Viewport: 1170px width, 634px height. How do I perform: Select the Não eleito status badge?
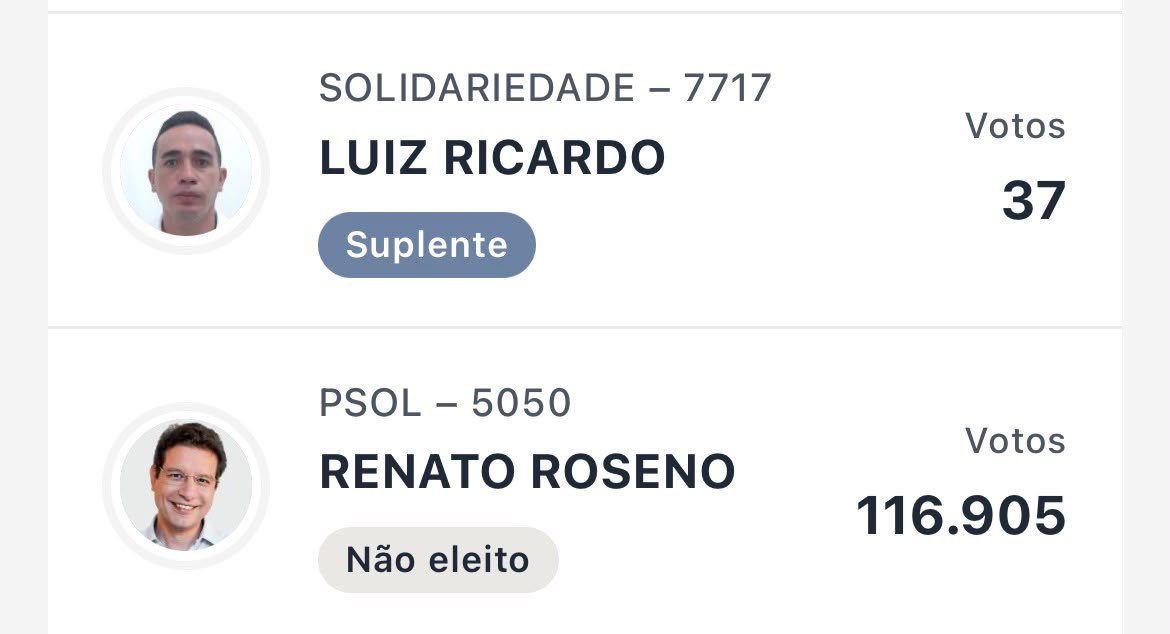(x=438, y=559)
